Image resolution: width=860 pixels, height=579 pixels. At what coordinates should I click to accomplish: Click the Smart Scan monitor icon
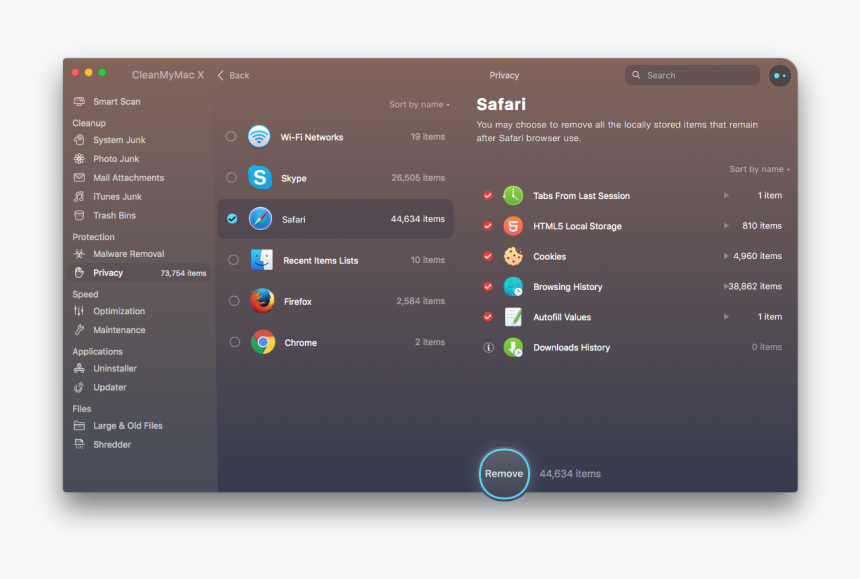pyautogui.click(x=80, y=101)
